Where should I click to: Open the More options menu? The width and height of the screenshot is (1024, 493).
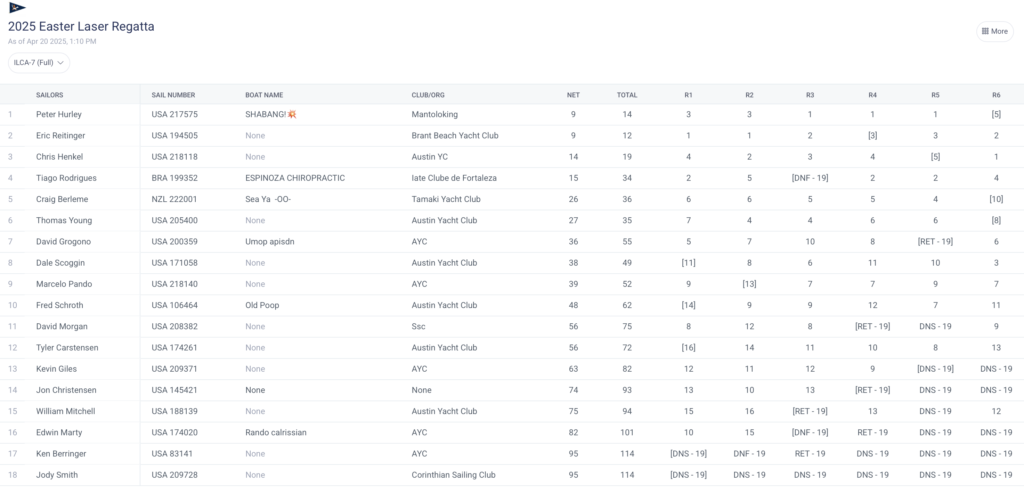coord(994,31)
